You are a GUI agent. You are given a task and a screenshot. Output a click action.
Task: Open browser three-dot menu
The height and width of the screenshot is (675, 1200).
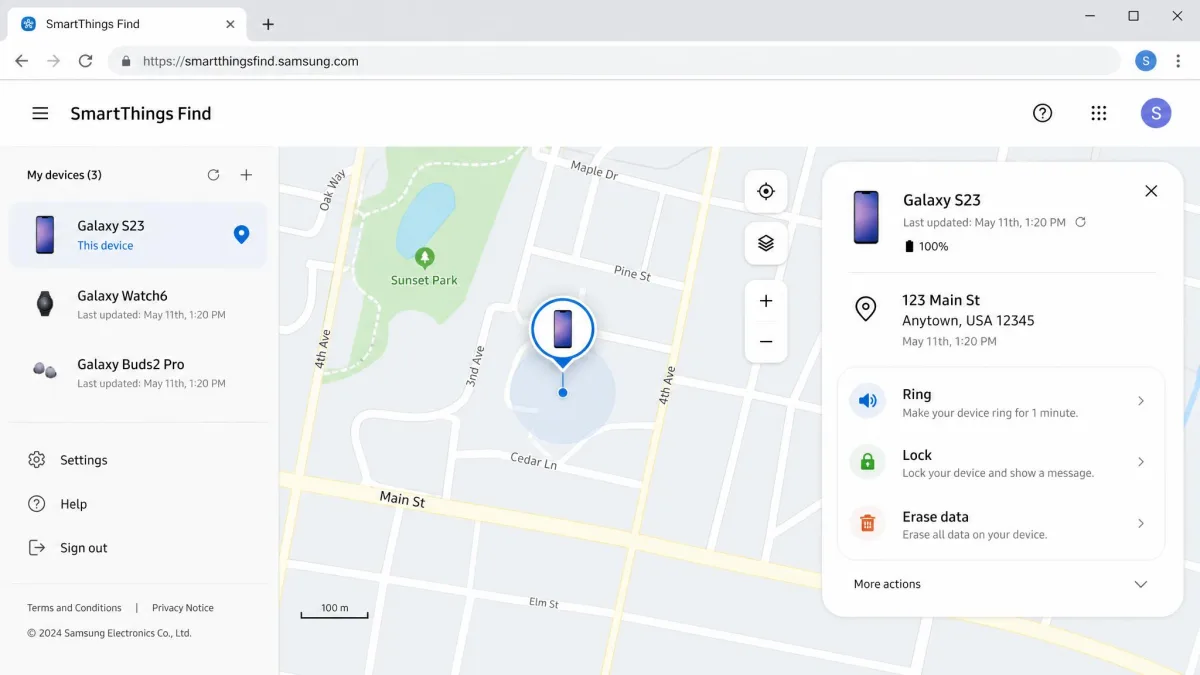[x=1177, y=61]
